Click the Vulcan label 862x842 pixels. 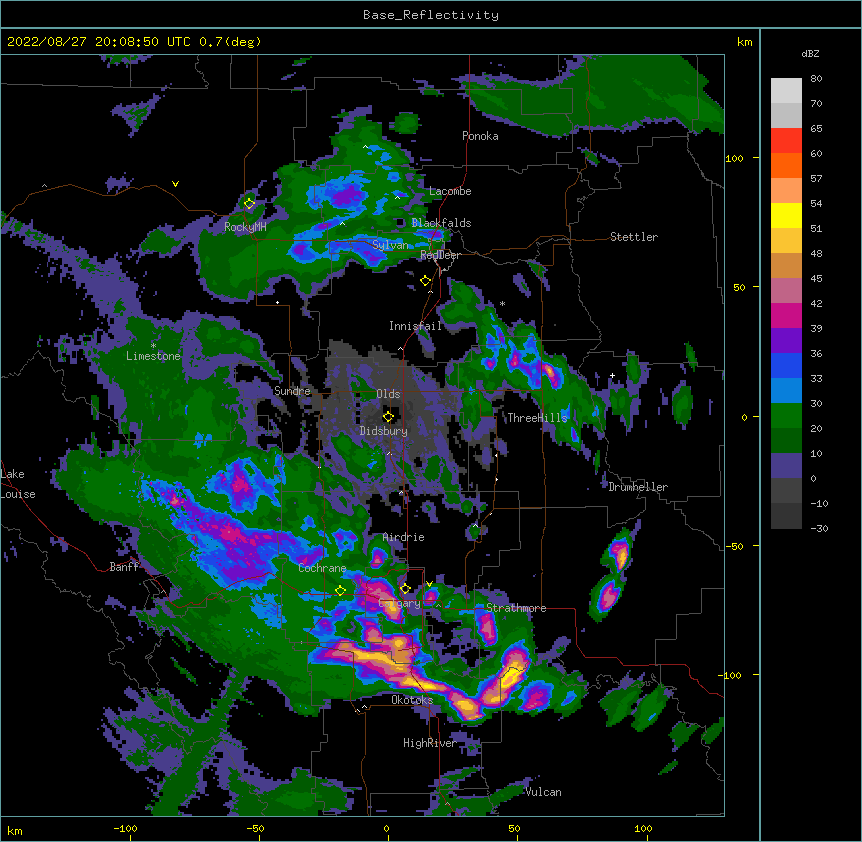(543, 792)
